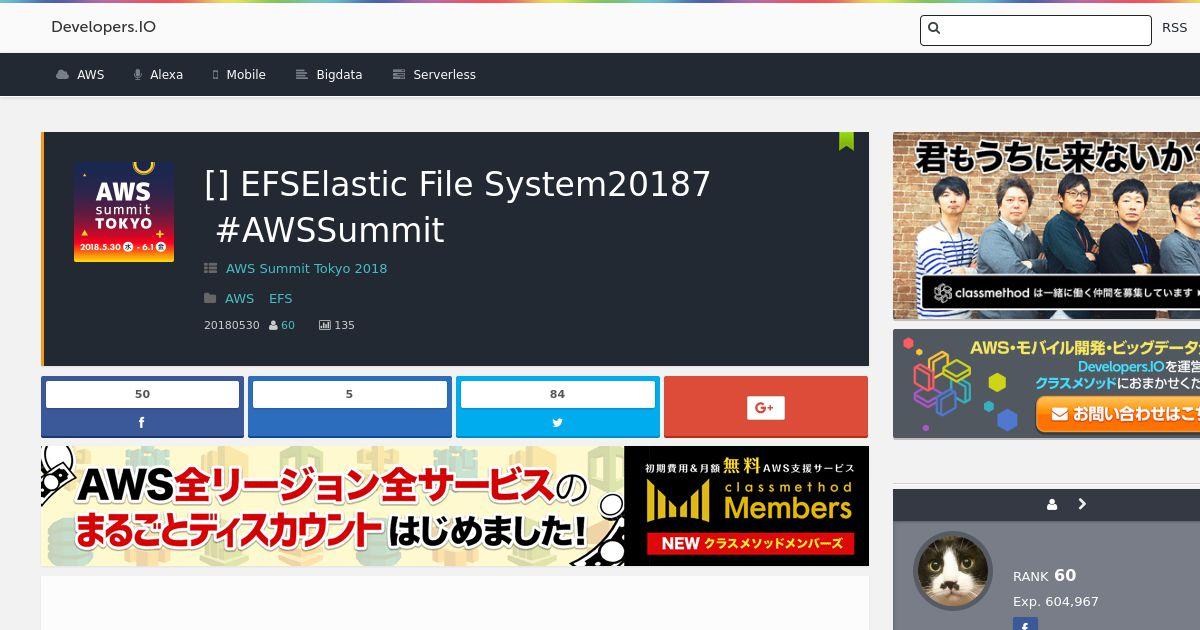Share via the Google+ button
The width and height of the screenshot is (1200, 630).
[765, 407]
